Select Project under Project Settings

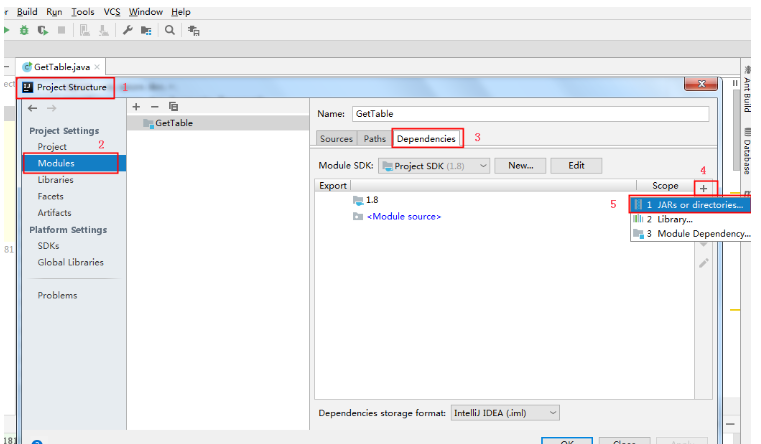52,147
